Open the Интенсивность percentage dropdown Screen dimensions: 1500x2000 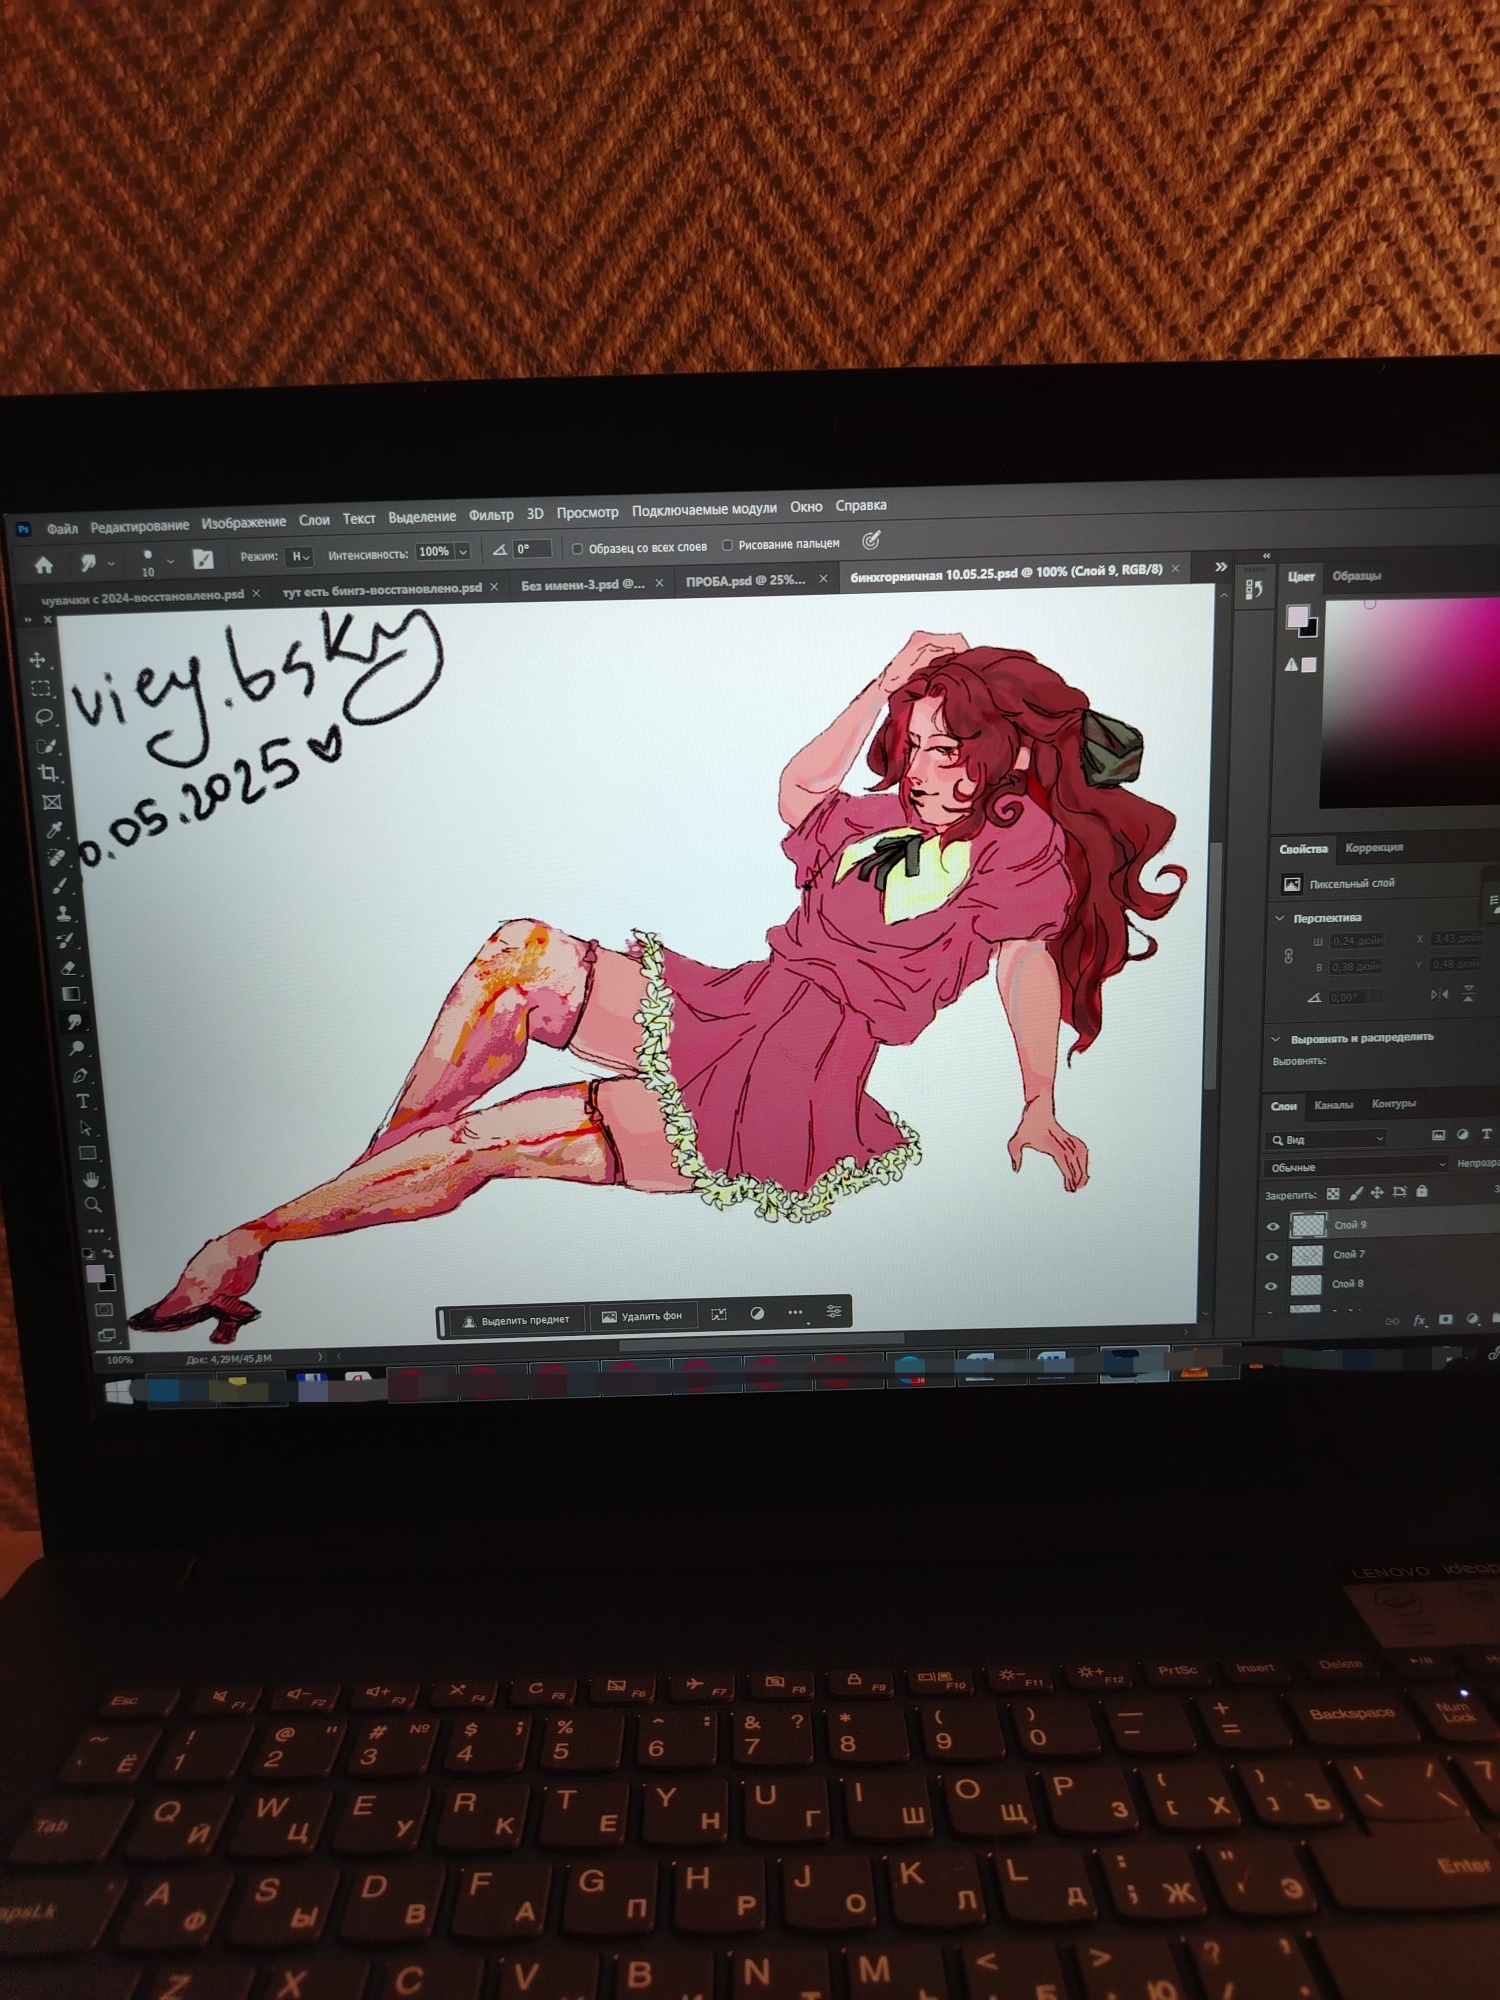[x=463, y=551]
